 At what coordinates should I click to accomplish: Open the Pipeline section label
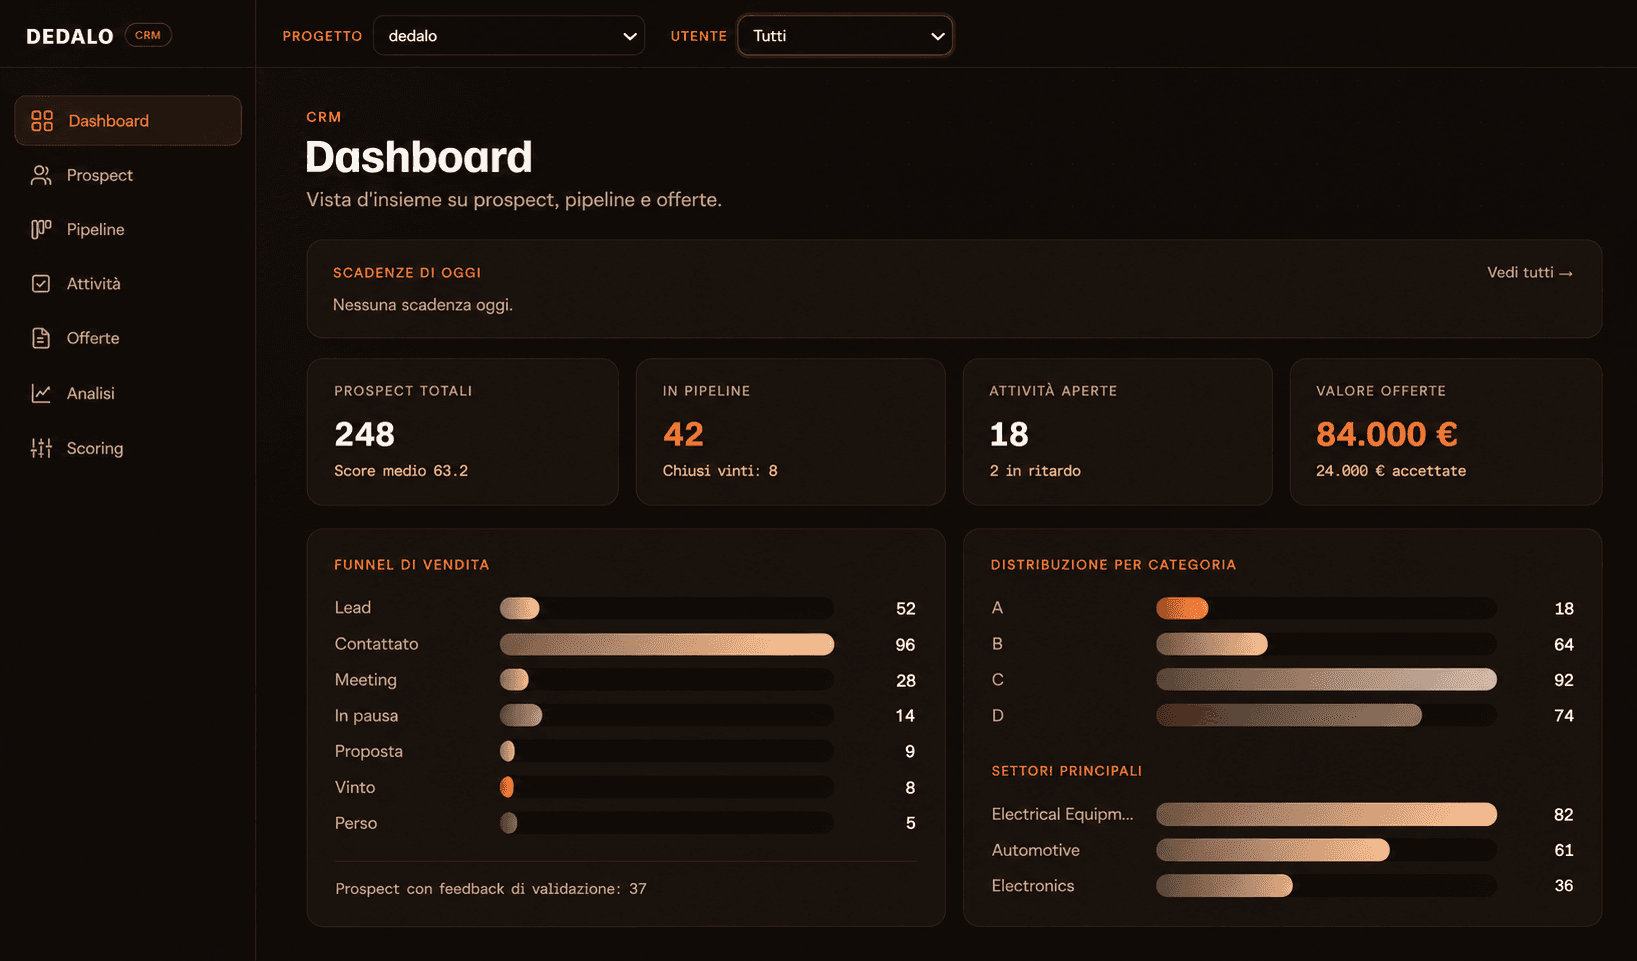96,229
